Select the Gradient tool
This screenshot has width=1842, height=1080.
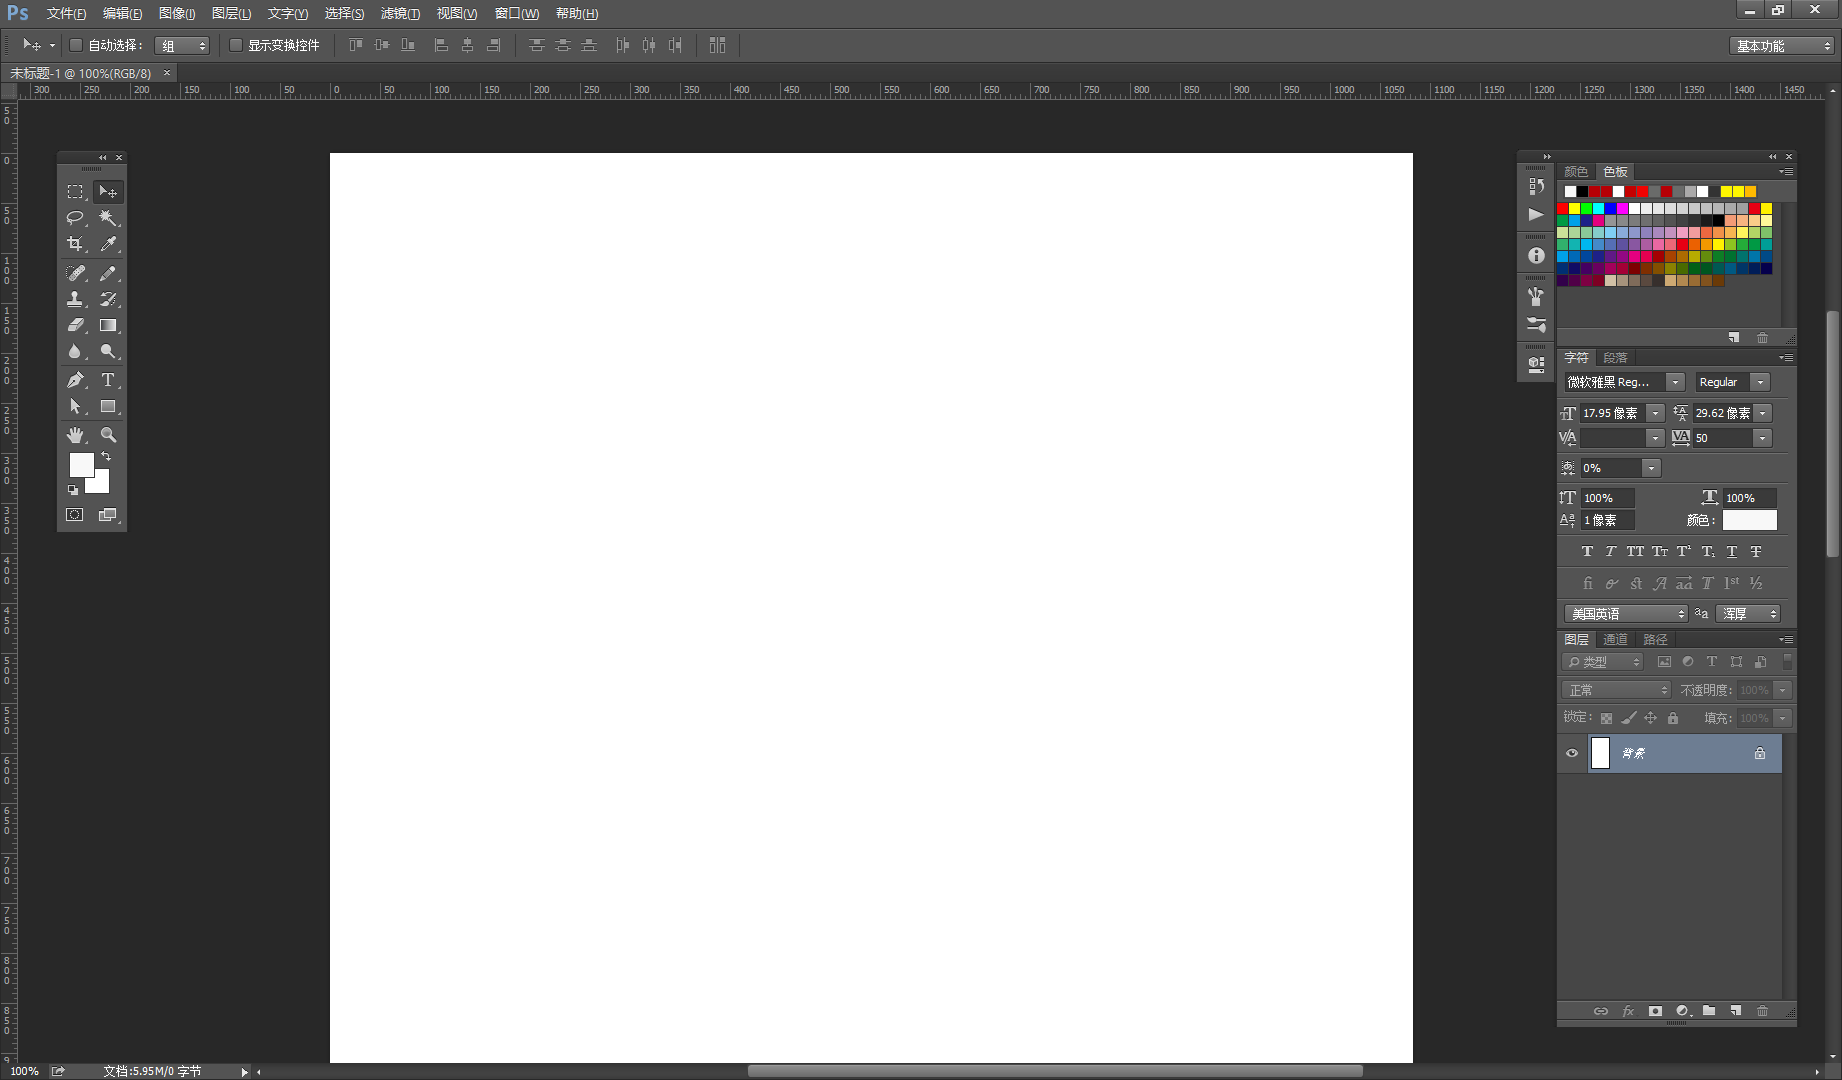tap(108, 325)
